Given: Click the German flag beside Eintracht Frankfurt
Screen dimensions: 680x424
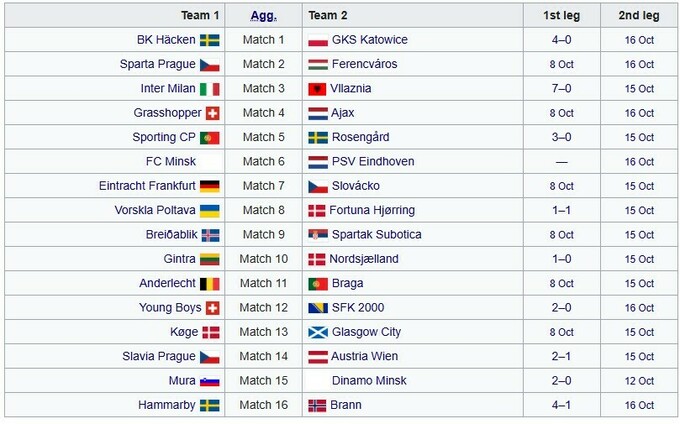Looking at the screenshot, I should [210, 186].
